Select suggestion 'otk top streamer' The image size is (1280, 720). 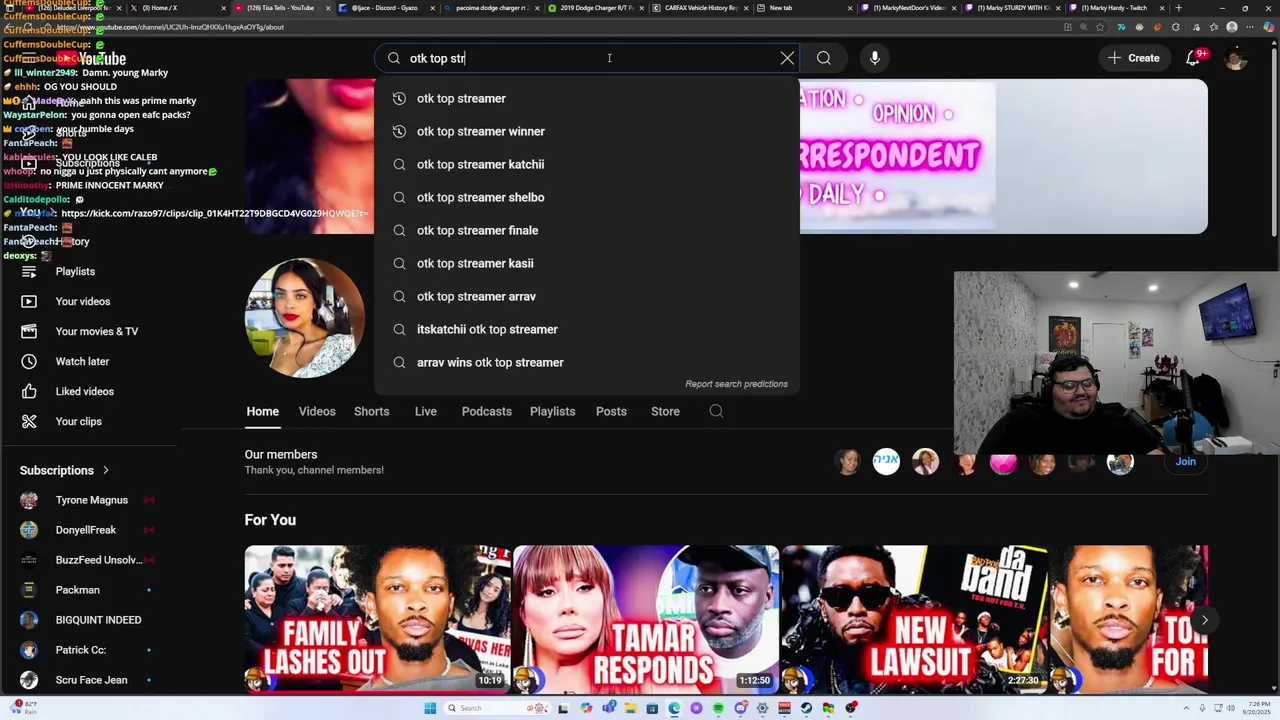(587, 98)
